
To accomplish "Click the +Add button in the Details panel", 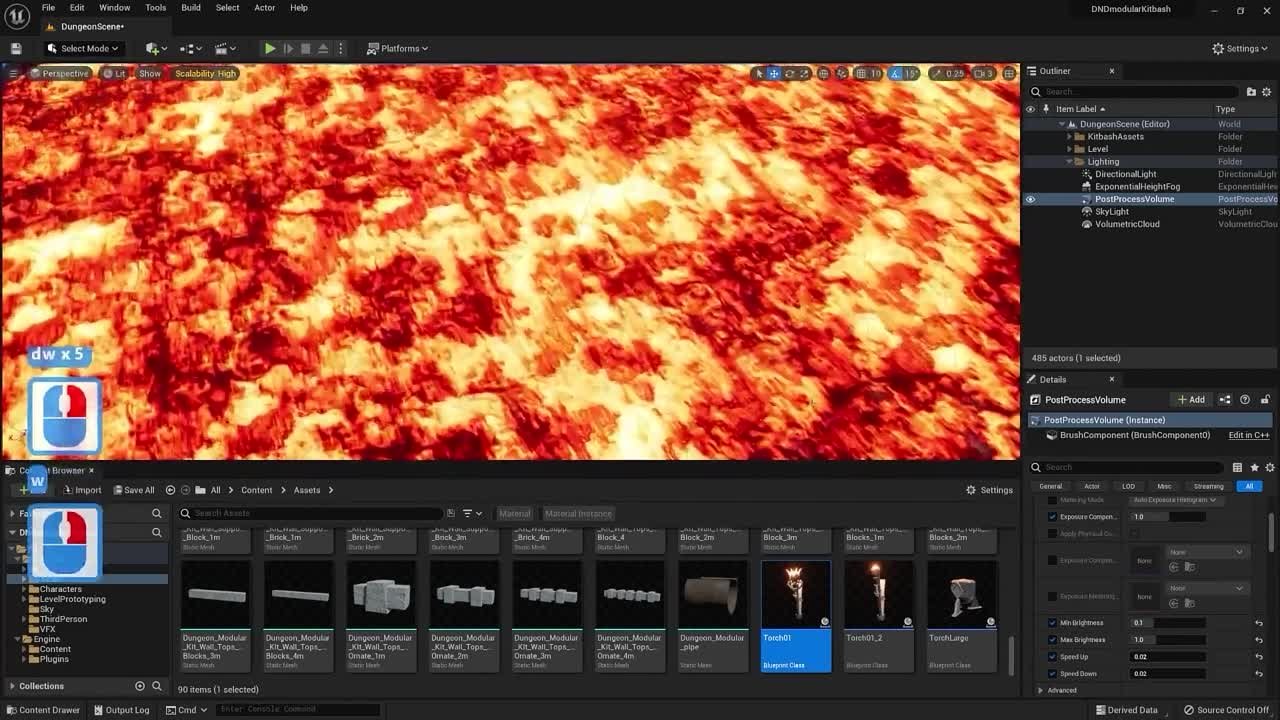I will tap(1191, 399).
